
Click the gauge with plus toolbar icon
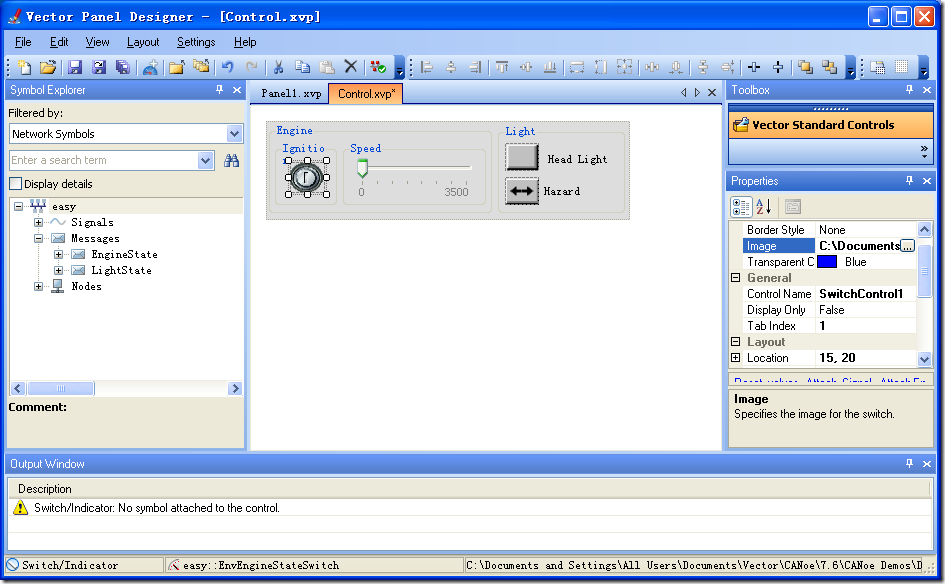point(150,67)
